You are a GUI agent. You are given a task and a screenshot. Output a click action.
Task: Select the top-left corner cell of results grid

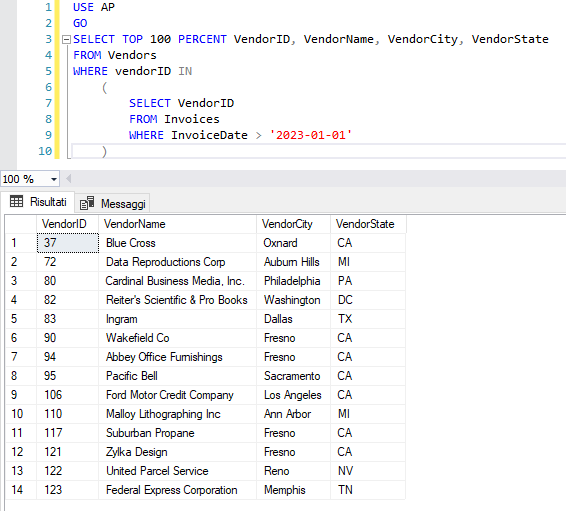21,224
